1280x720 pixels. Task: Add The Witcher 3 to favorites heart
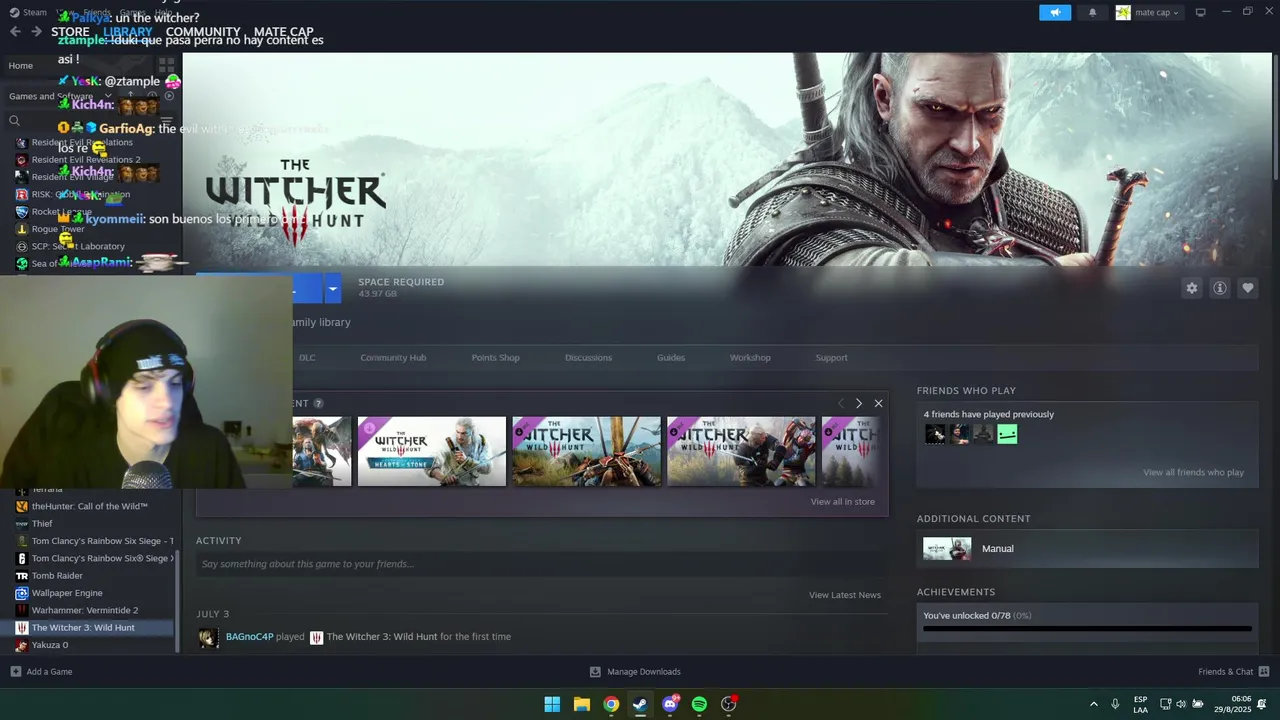1248,288
